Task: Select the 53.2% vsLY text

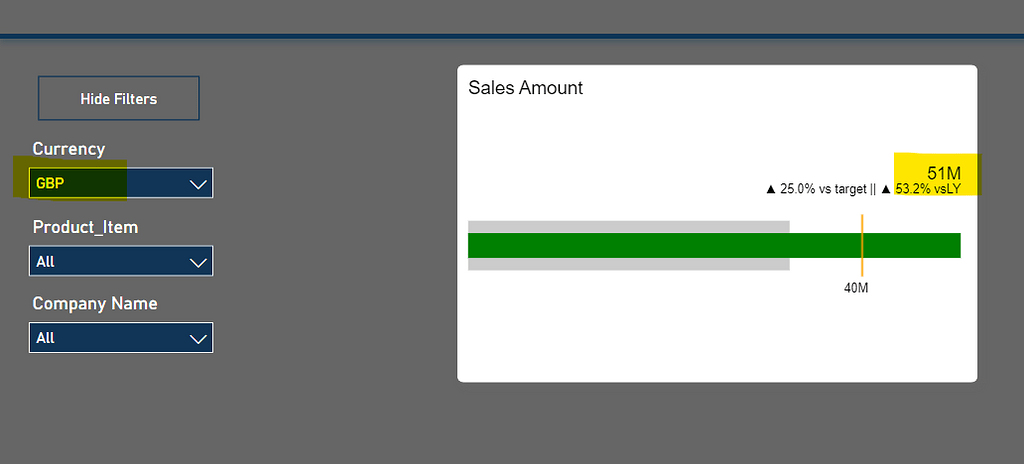Action: [x=934, y=188]
